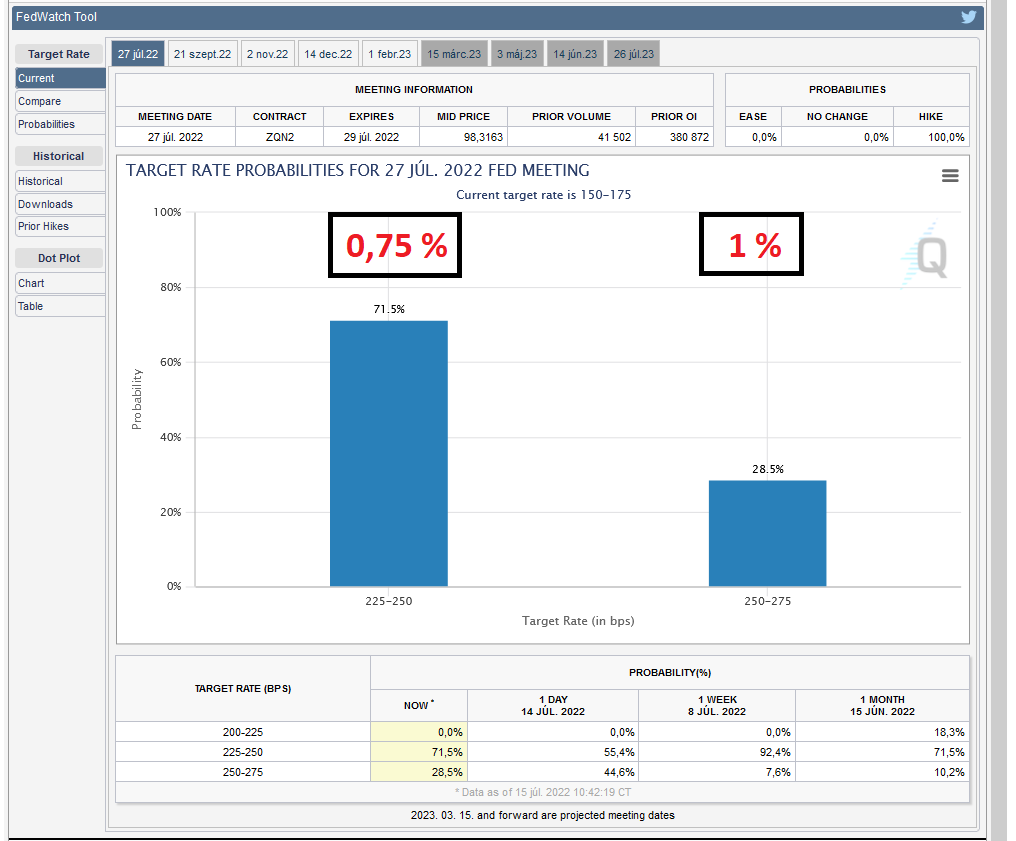1016x841 pixels.
Task: Select the 27 júl.22 meeting tab
Action: (138, 54)
